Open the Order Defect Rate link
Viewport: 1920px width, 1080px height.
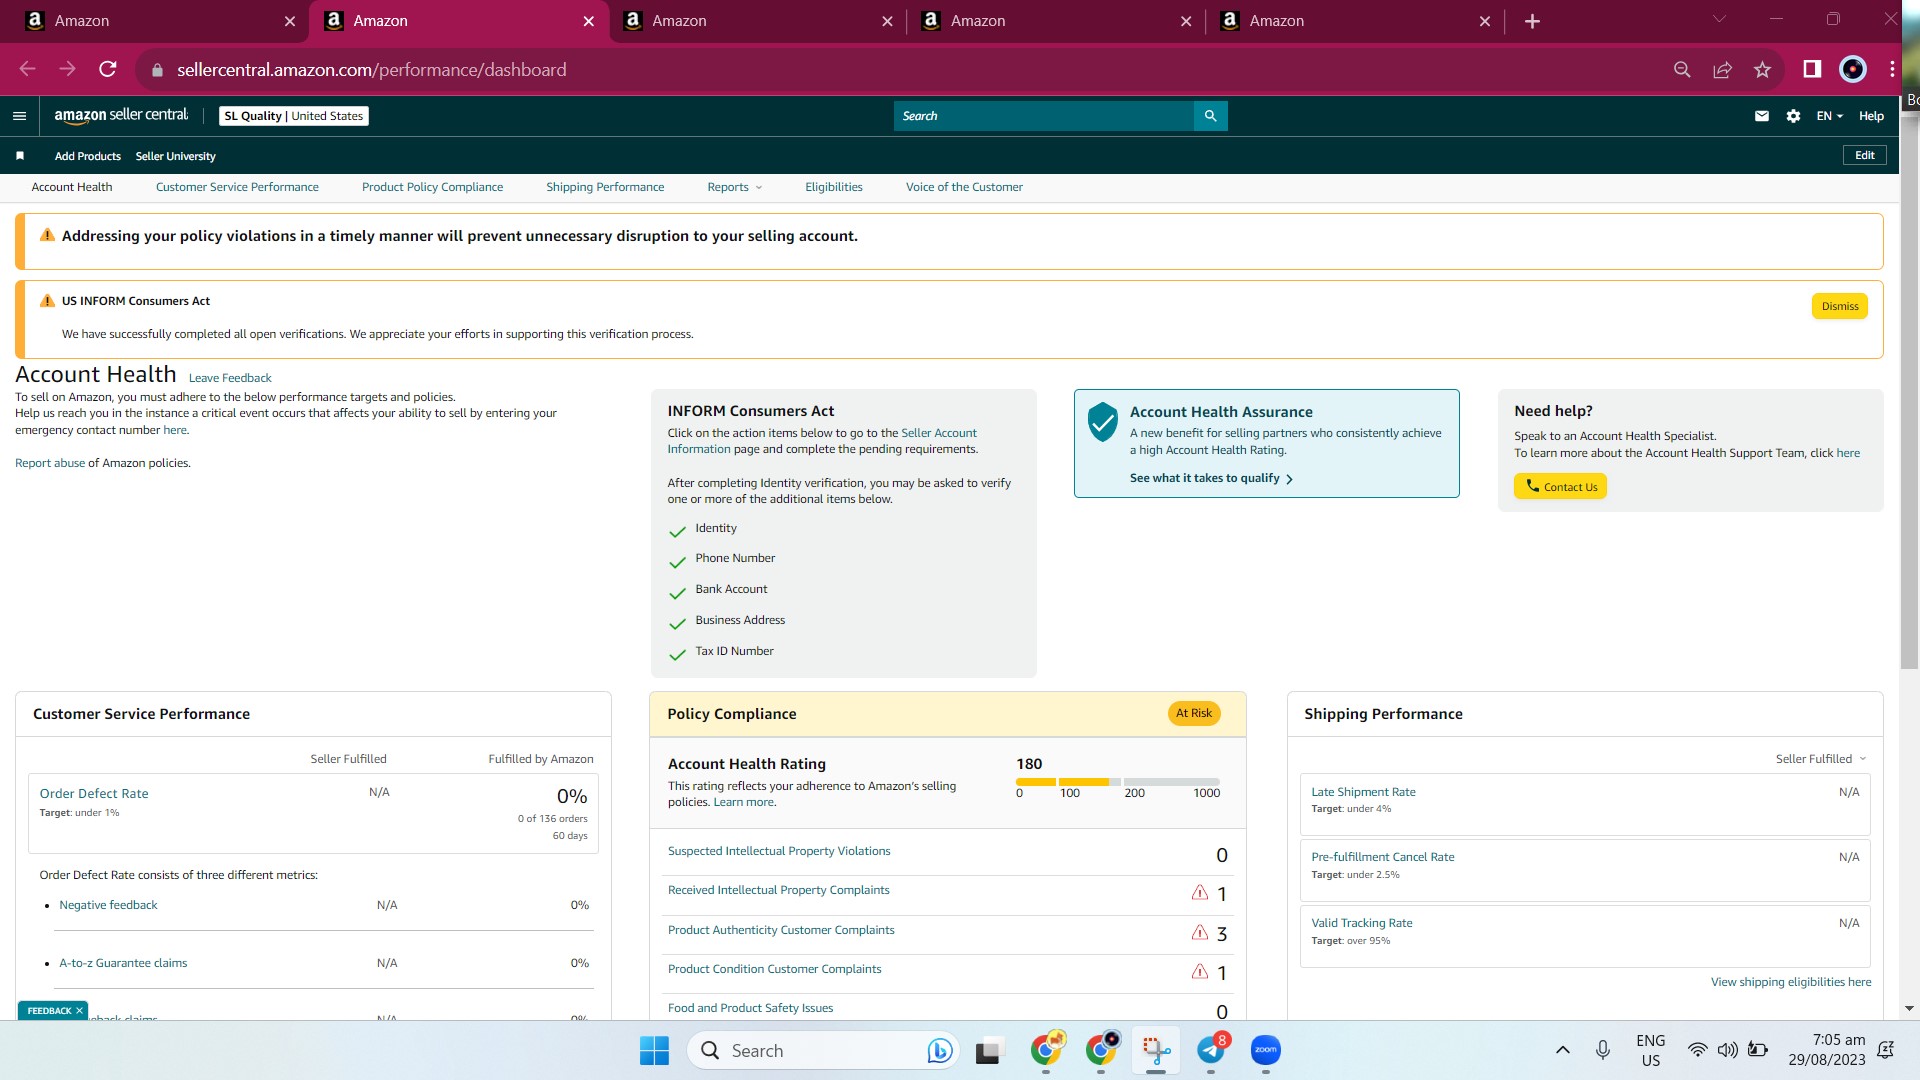tap(94, 794)
